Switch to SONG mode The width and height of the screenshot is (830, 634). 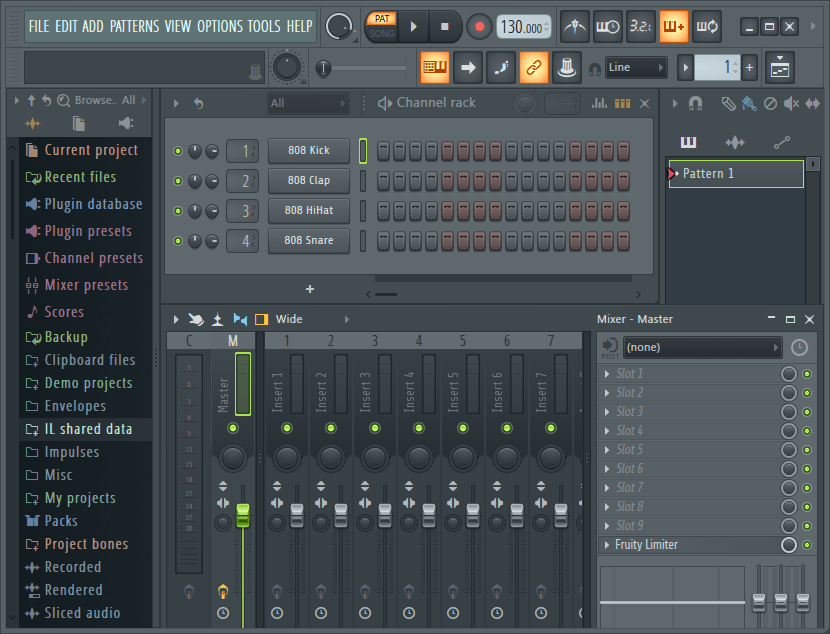tap(382, 33)
